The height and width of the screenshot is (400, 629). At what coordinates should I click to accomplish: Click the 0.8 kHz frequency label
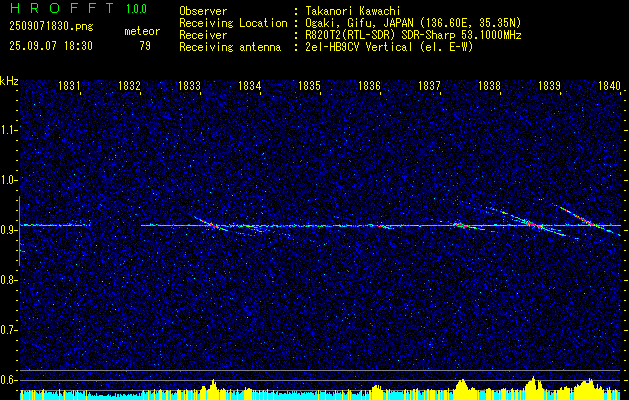(x=8, y=280)
